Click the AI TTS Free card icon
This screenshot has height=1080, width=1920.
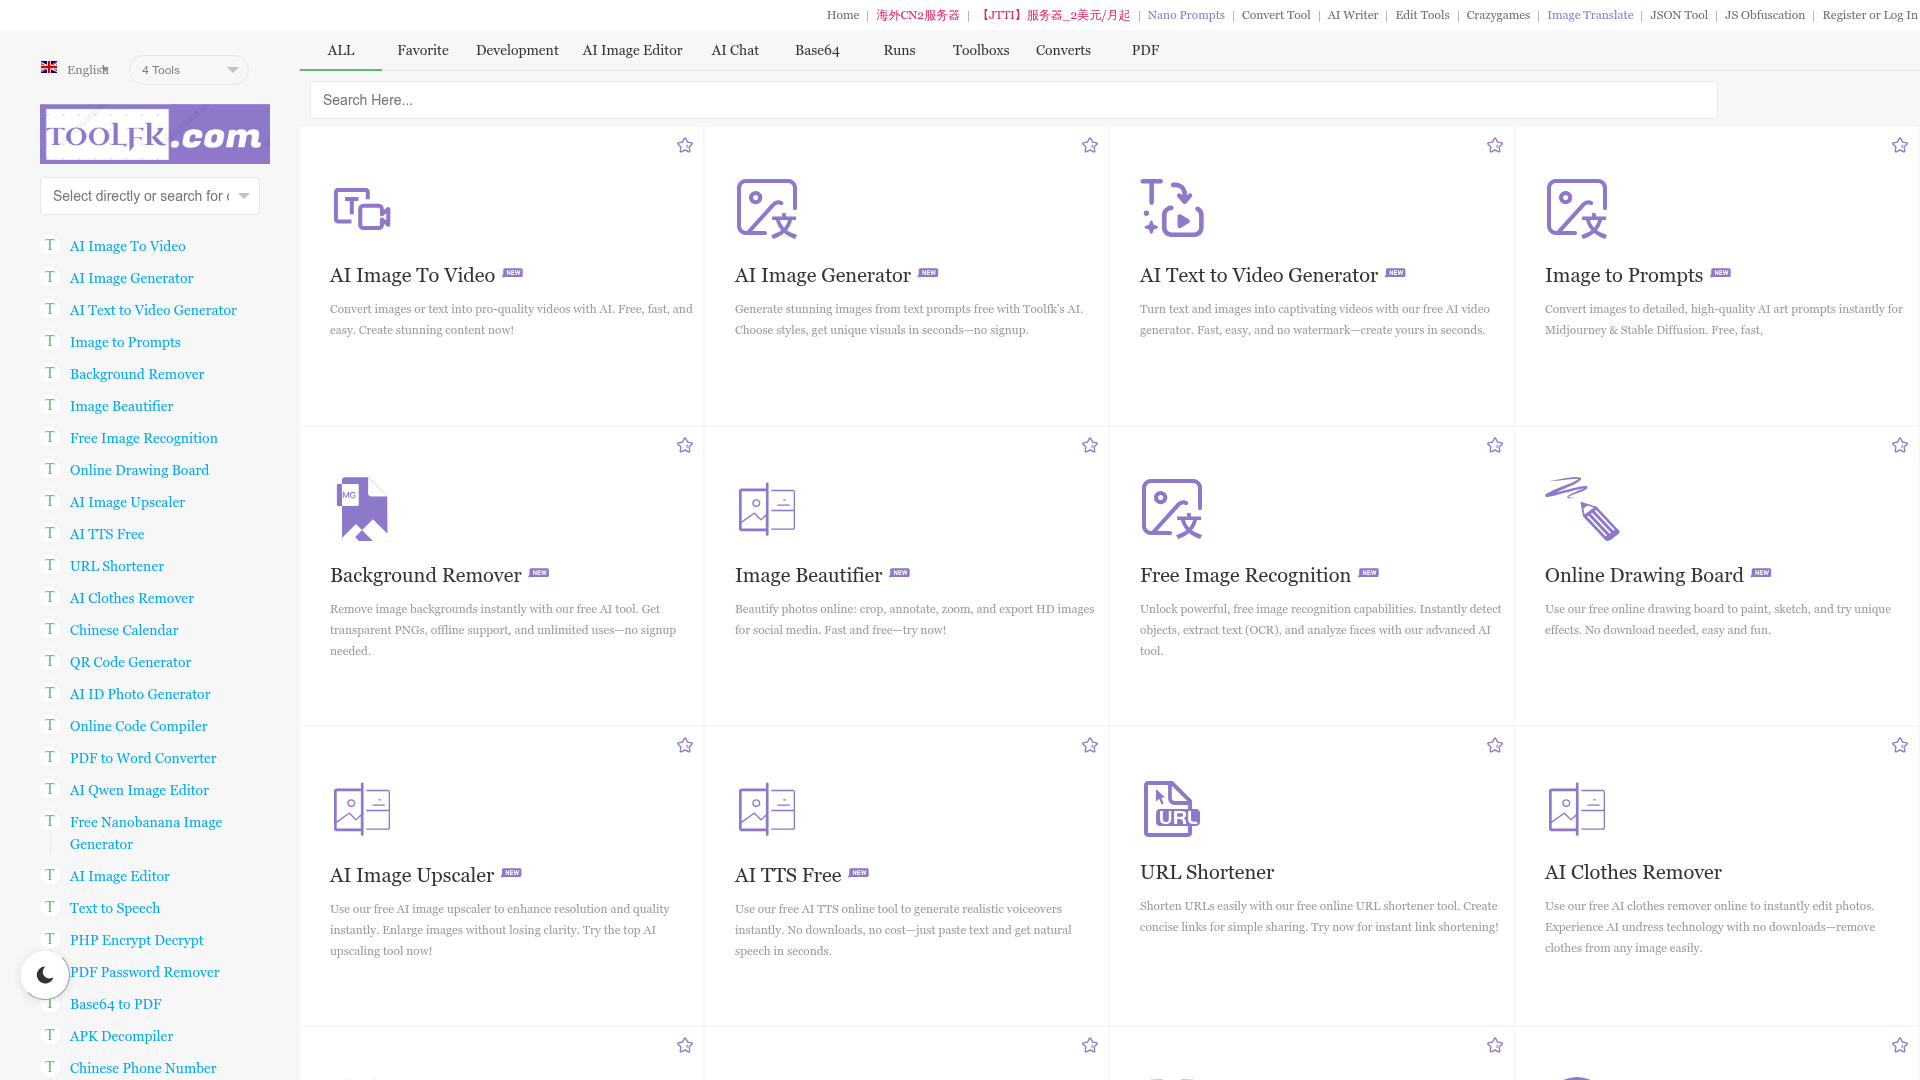point(767,809)
